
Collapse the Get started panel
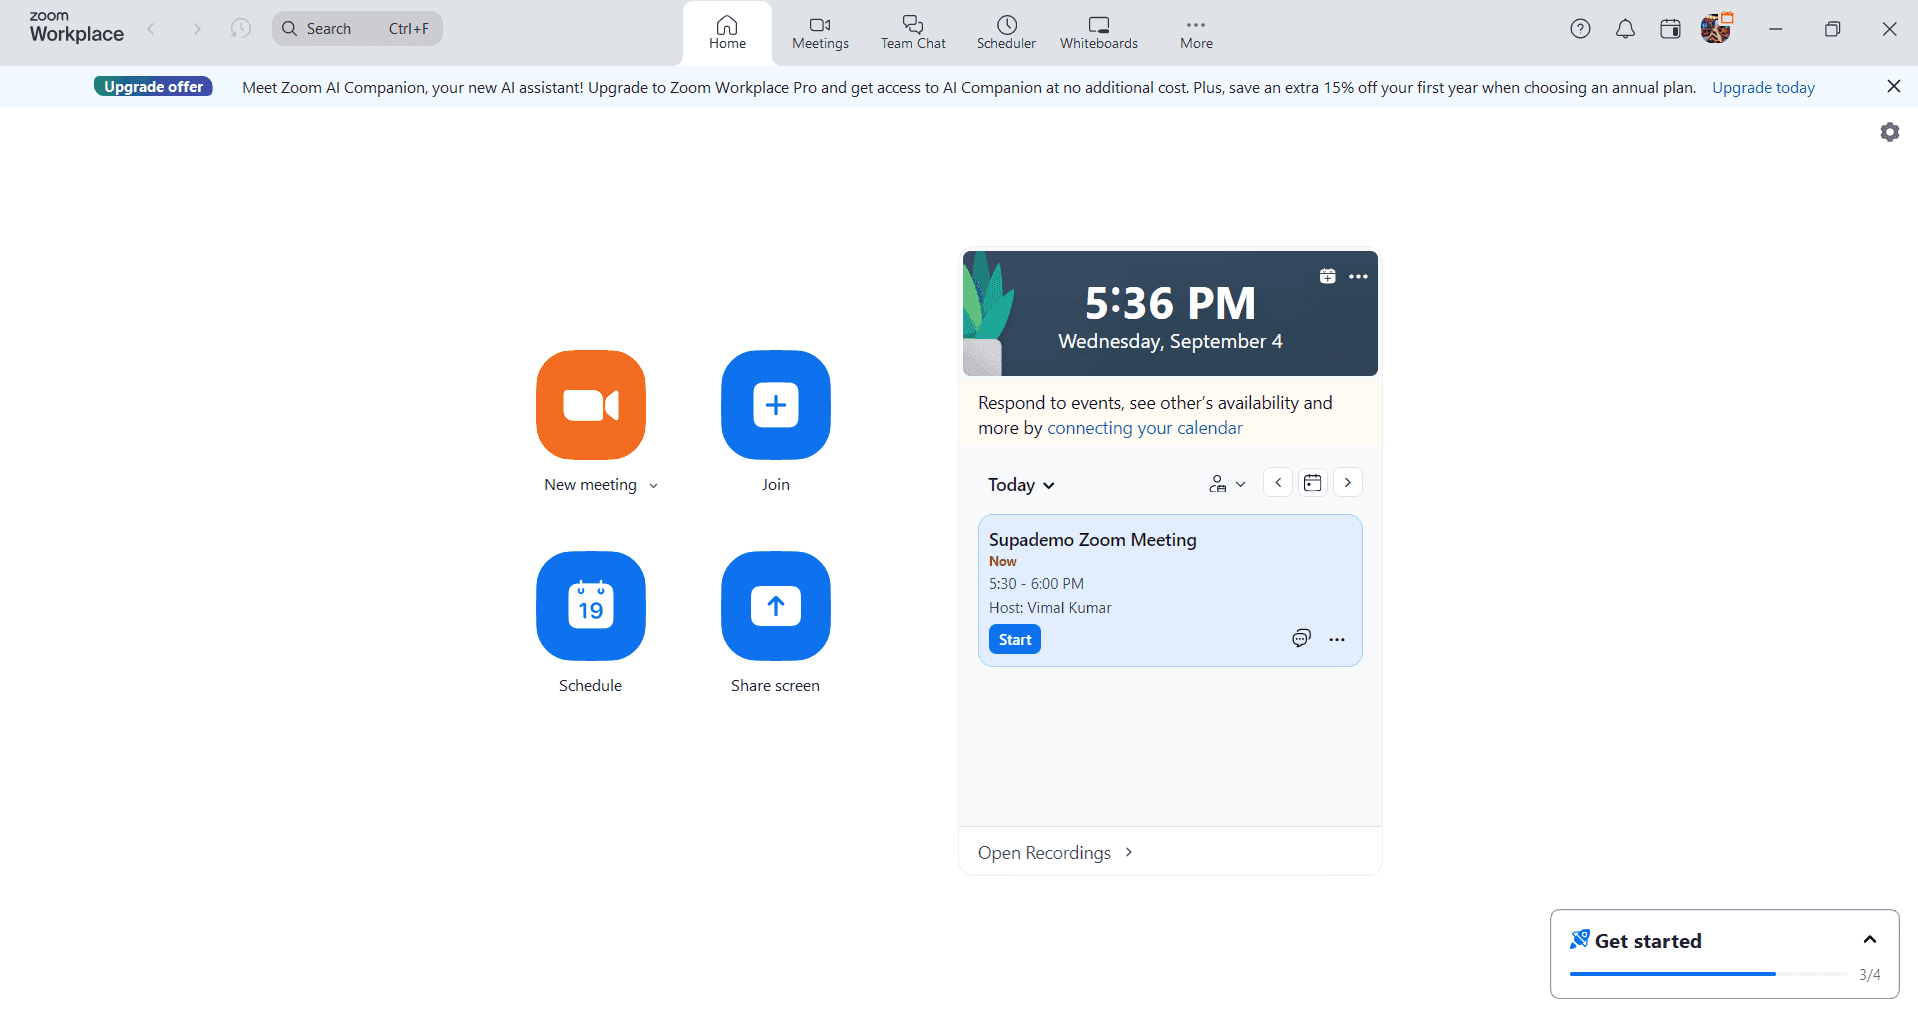tap(1869, 939)
